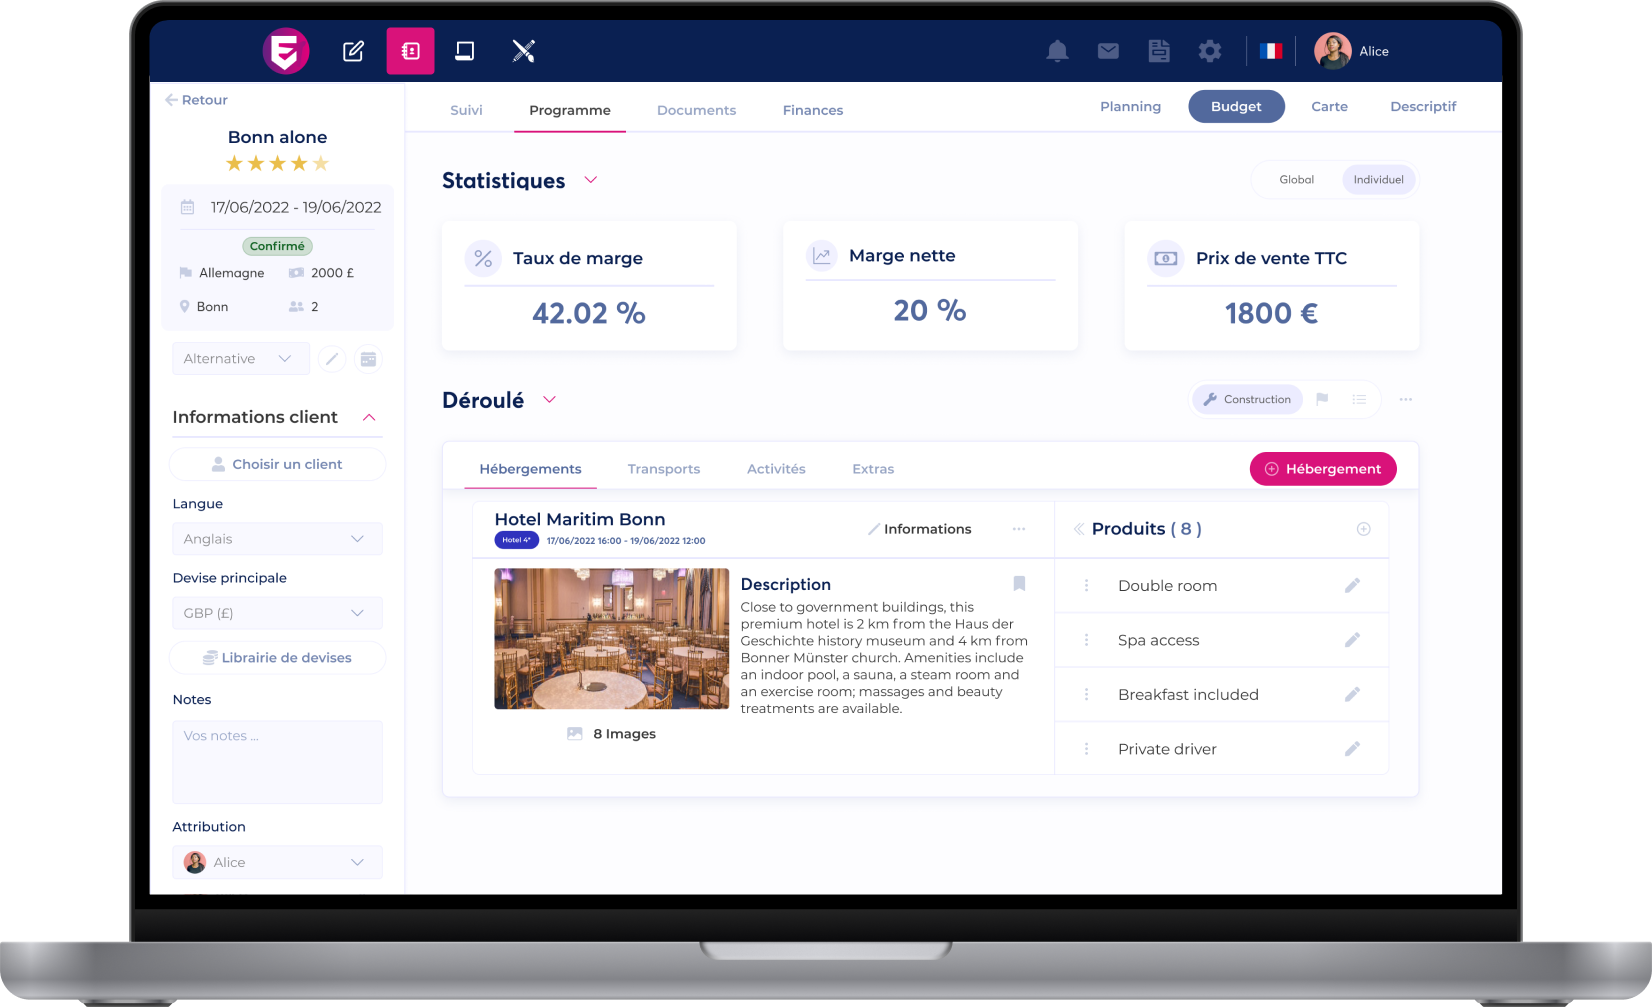
Task: Select the compose/edit pencil icon in navbar
Action: pos(352,50)
